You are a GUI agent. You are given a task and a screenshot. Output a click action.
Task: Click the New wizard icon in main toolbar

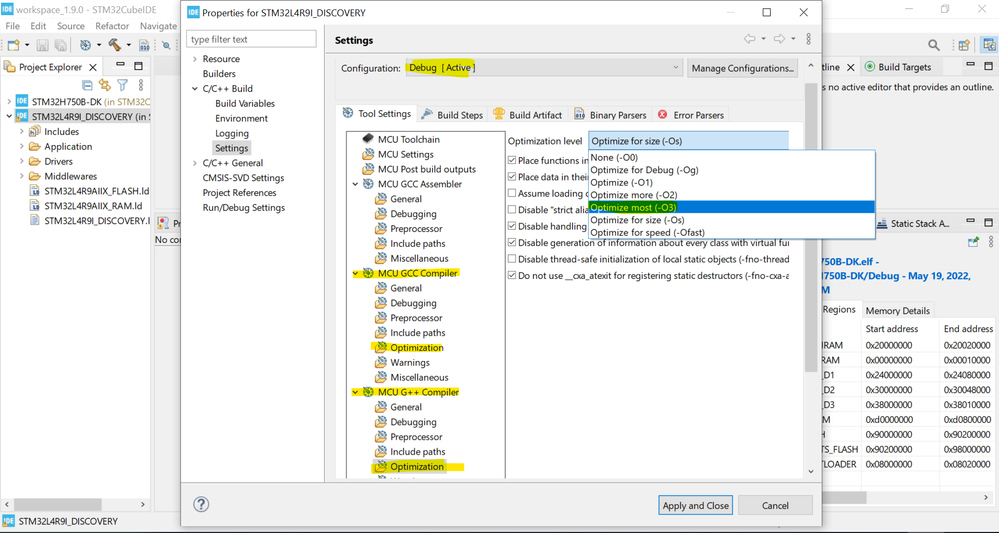[x=13, y=45]
